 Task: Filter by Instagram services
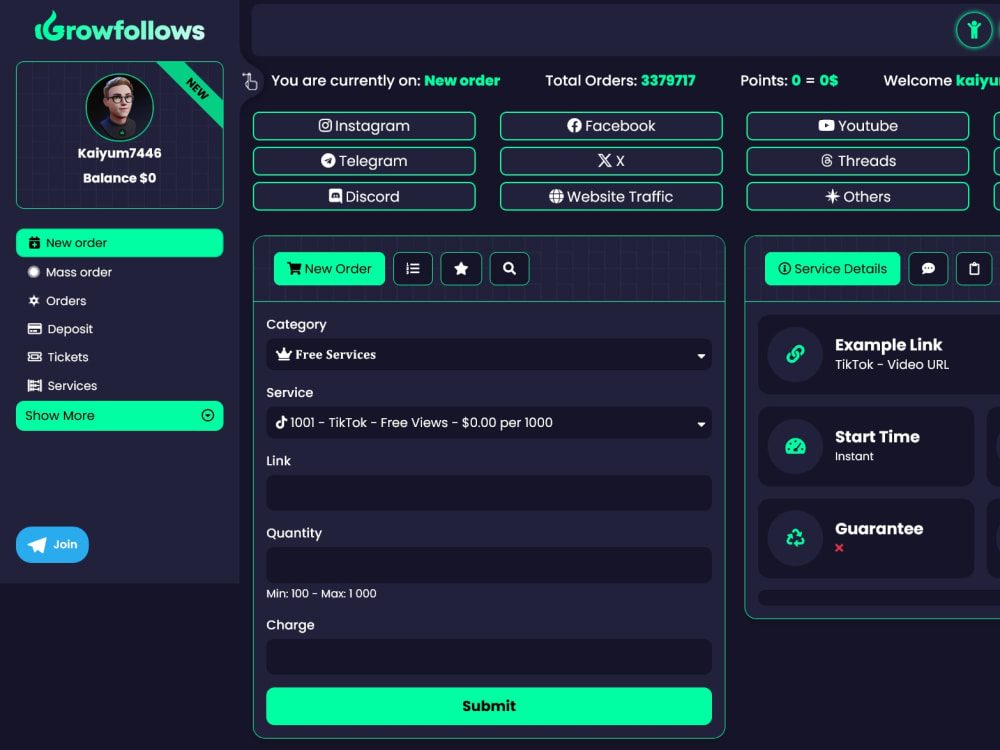point(364,126)
